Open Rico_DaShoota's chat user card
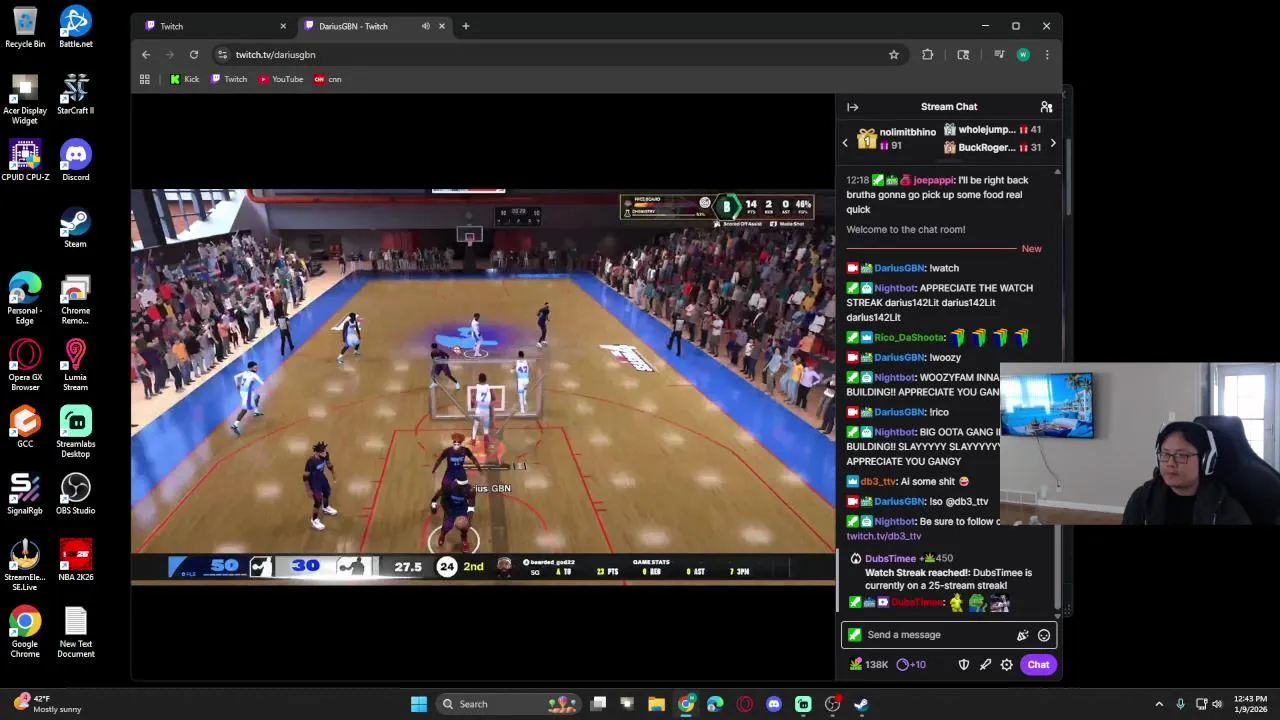This screenshot has height=720, width=1280. point(908,338)
